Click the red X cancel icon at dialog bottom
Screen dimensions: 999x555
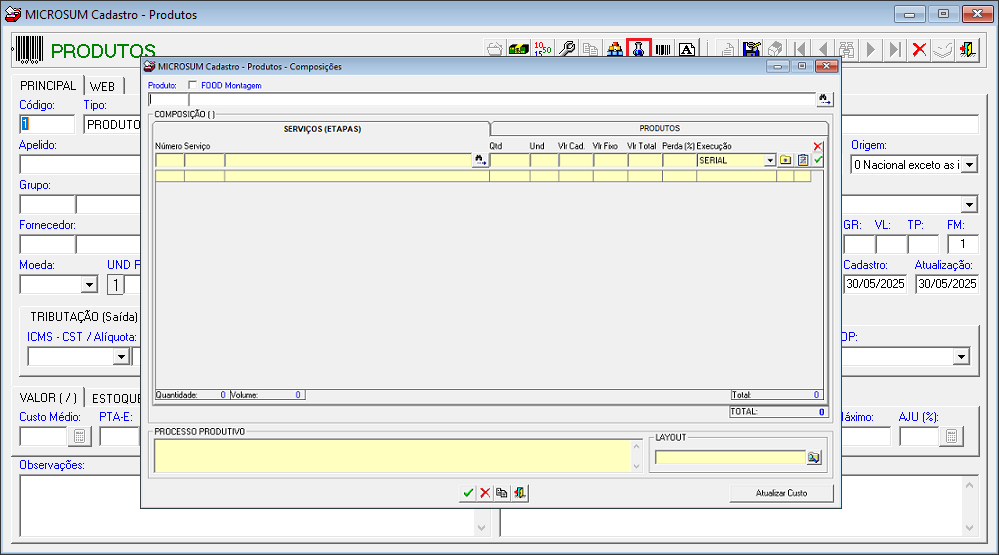484,493
